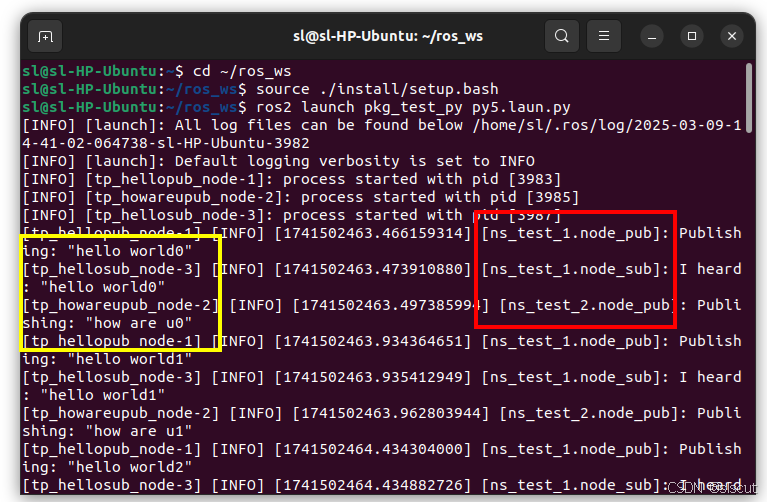Click timestamp 1741502463.934364651
Screen dimensions: 767x502
372,342
